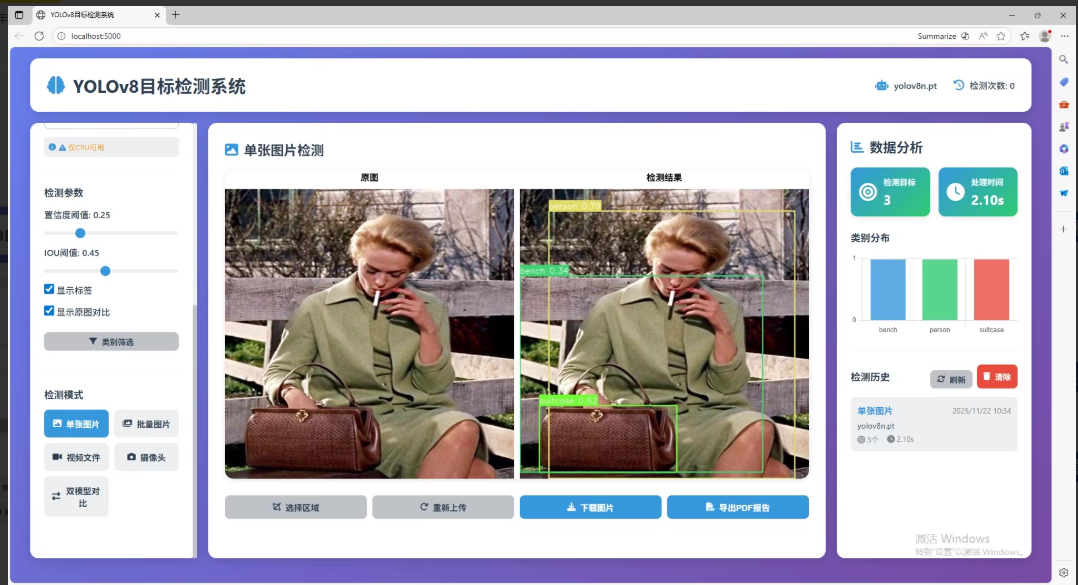The image size is (1078, 585).
Task: Click the robot icon beside yolov8n.pt
Action: click(881, 86)
